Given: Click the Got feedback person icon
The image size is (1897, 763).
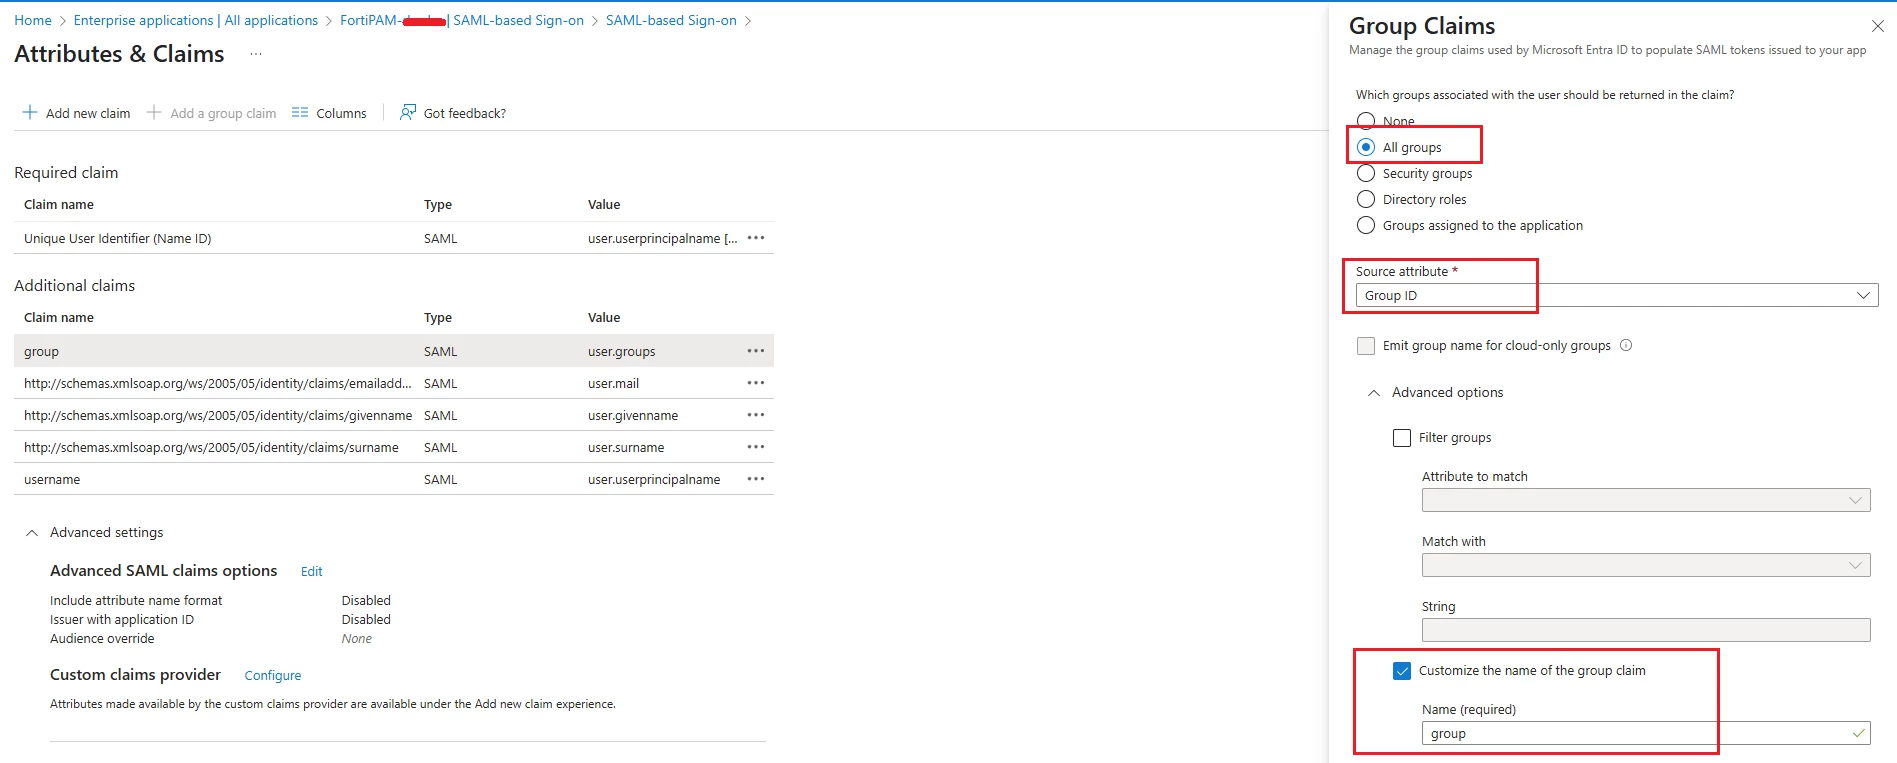Looking at the screenshot, I should coord(408,112).
